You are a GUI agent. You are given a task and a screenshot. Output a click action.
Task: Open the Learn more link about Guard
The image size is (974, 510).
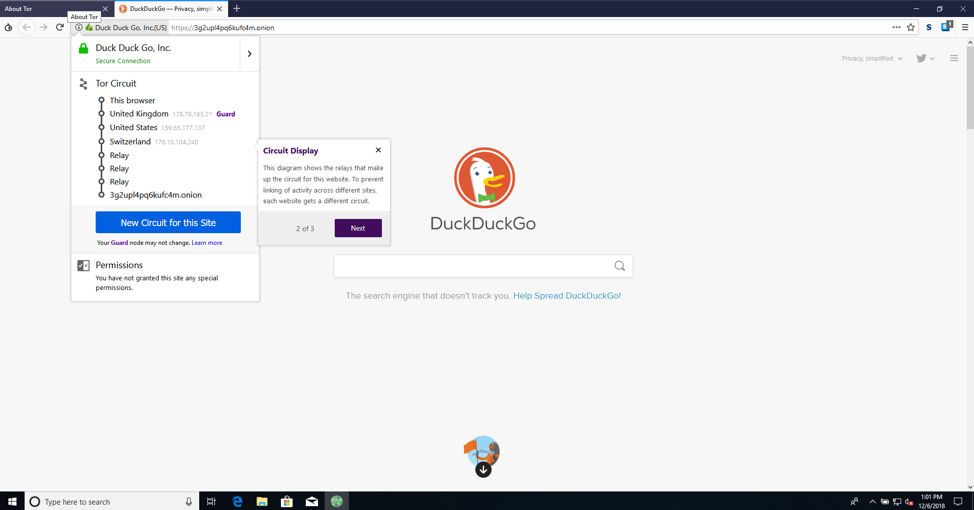(x=207, y=243)
